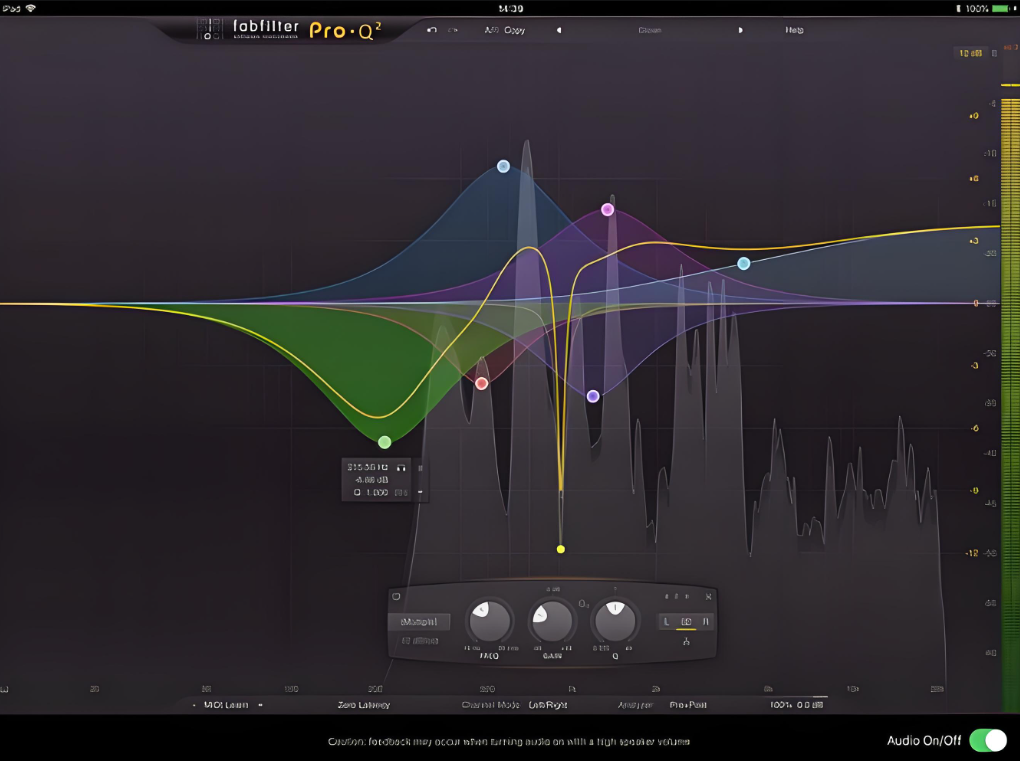Open the preset name menu in top bar

tap(649, 30)
